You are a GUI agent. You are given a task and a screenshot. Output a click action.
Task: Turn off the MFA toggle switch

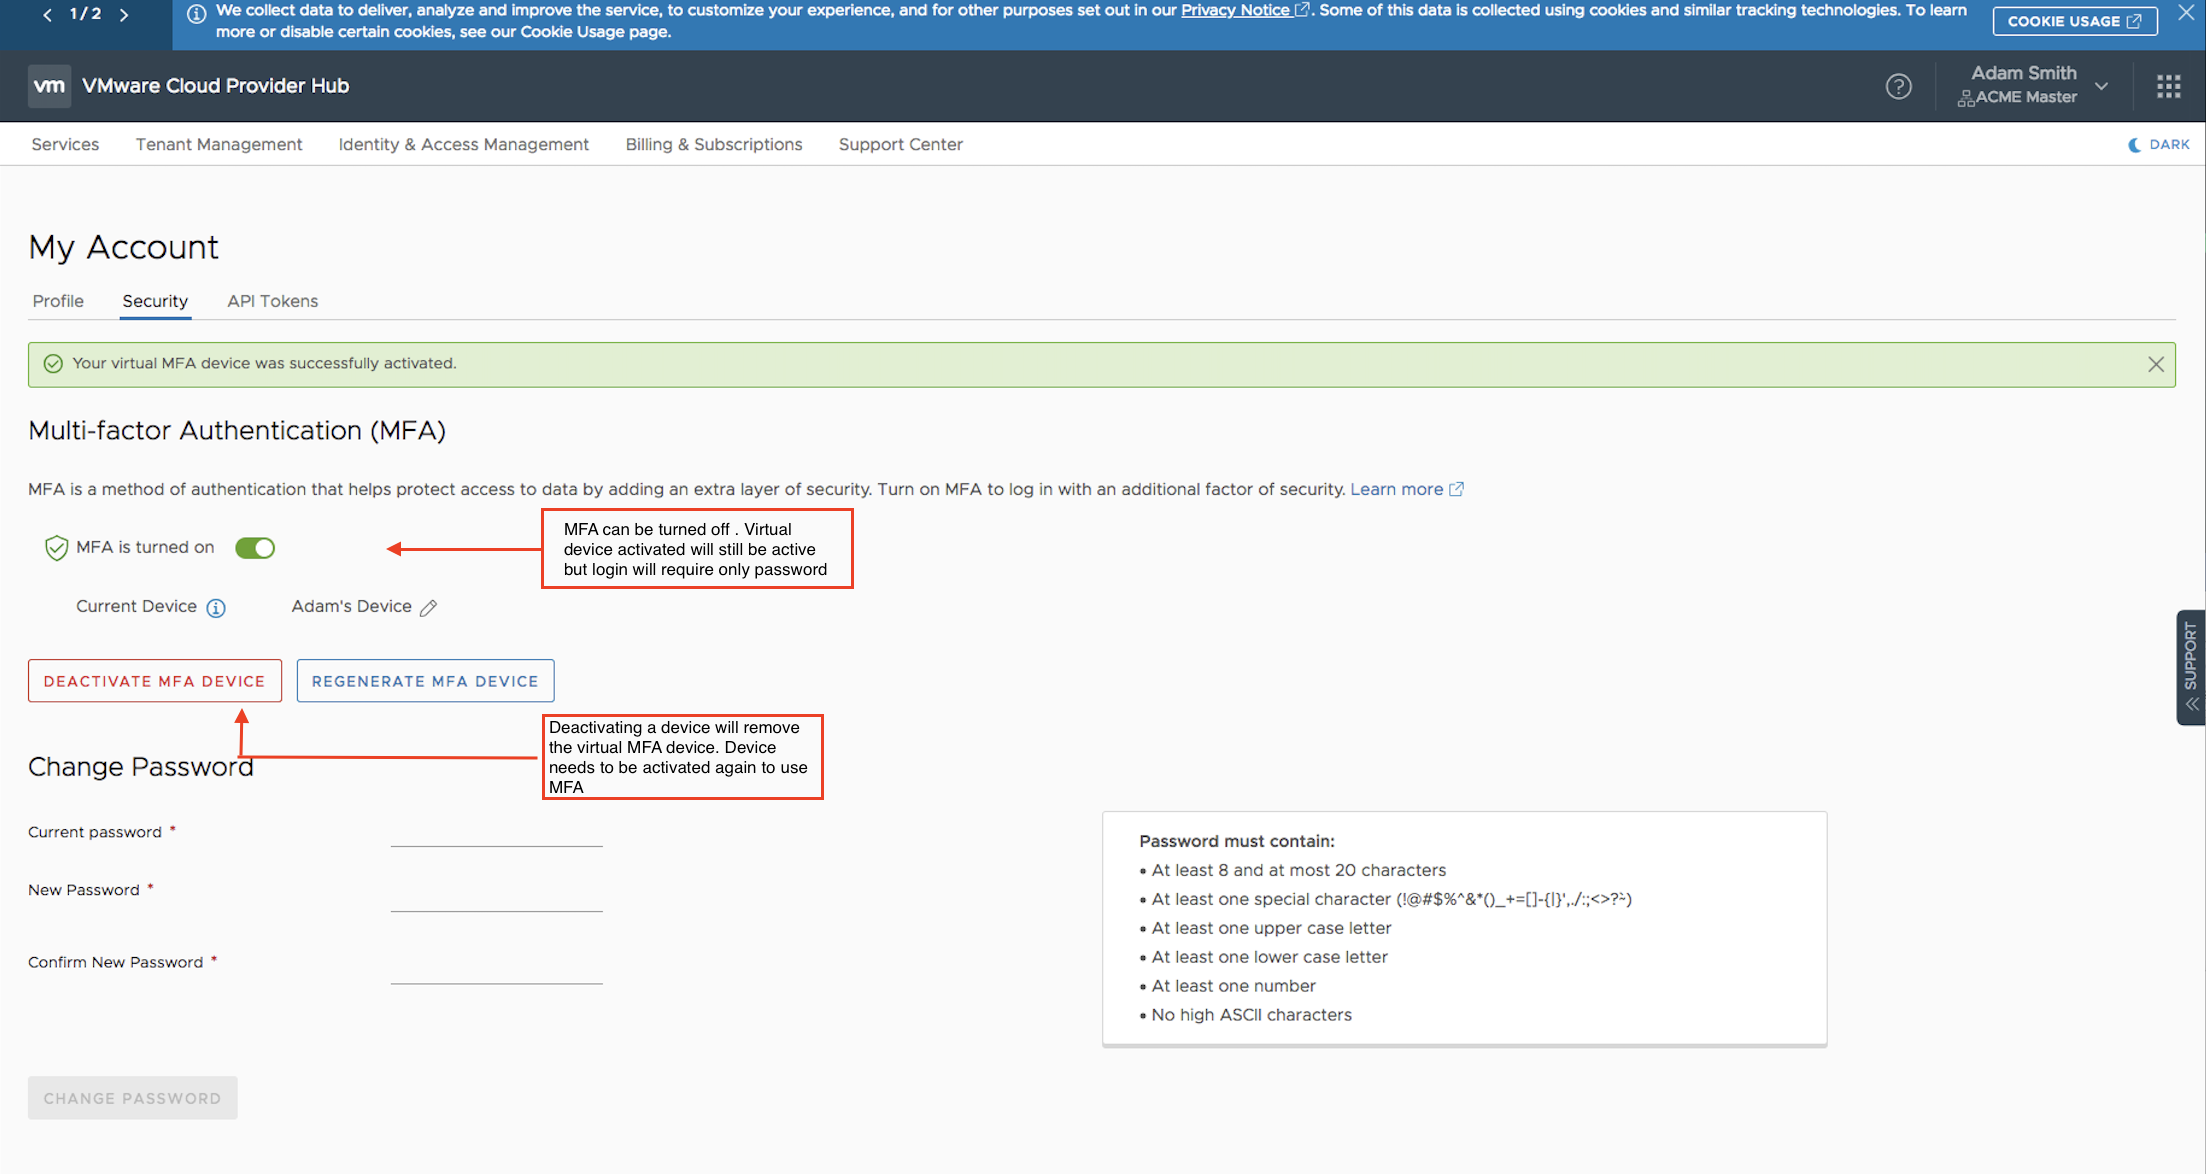pyautogui.click(x=255, y=548)
